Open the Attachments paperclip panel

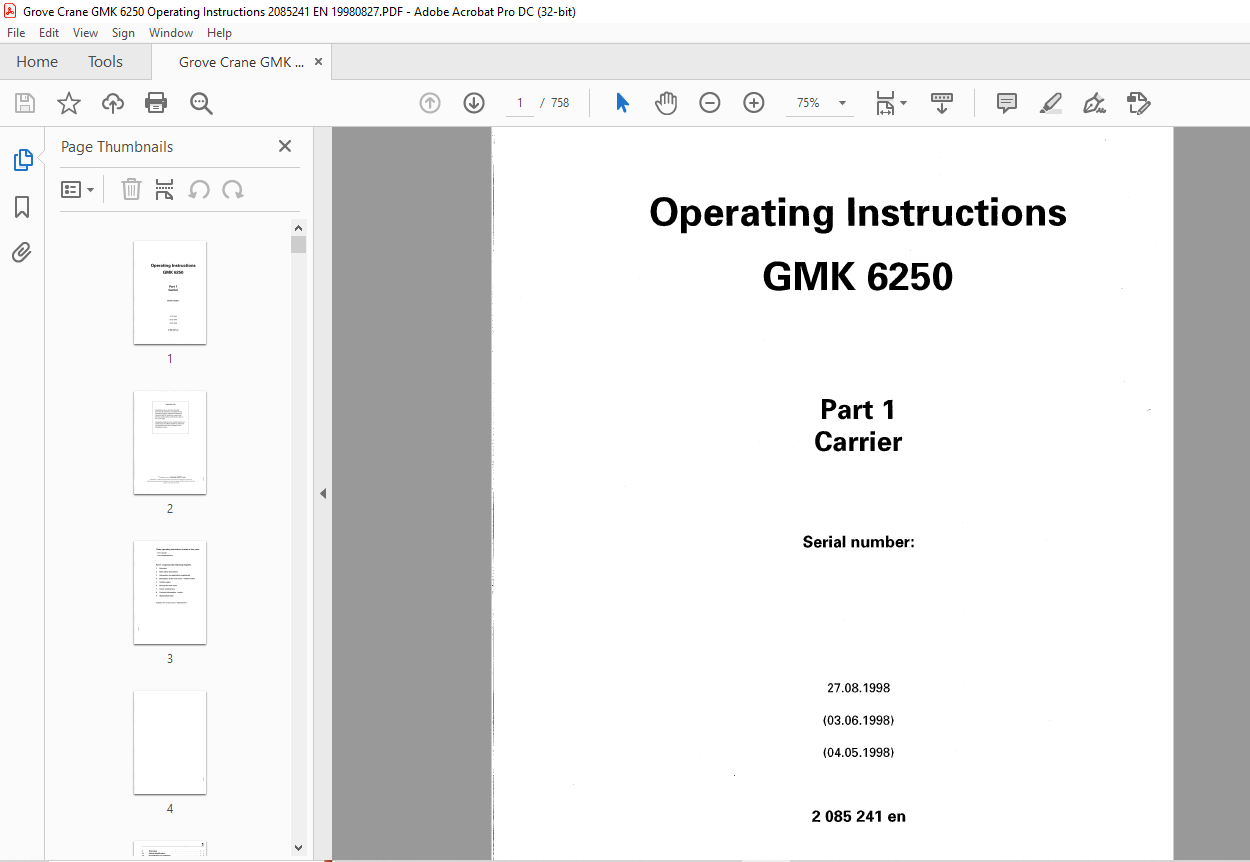tap(22, 252)
